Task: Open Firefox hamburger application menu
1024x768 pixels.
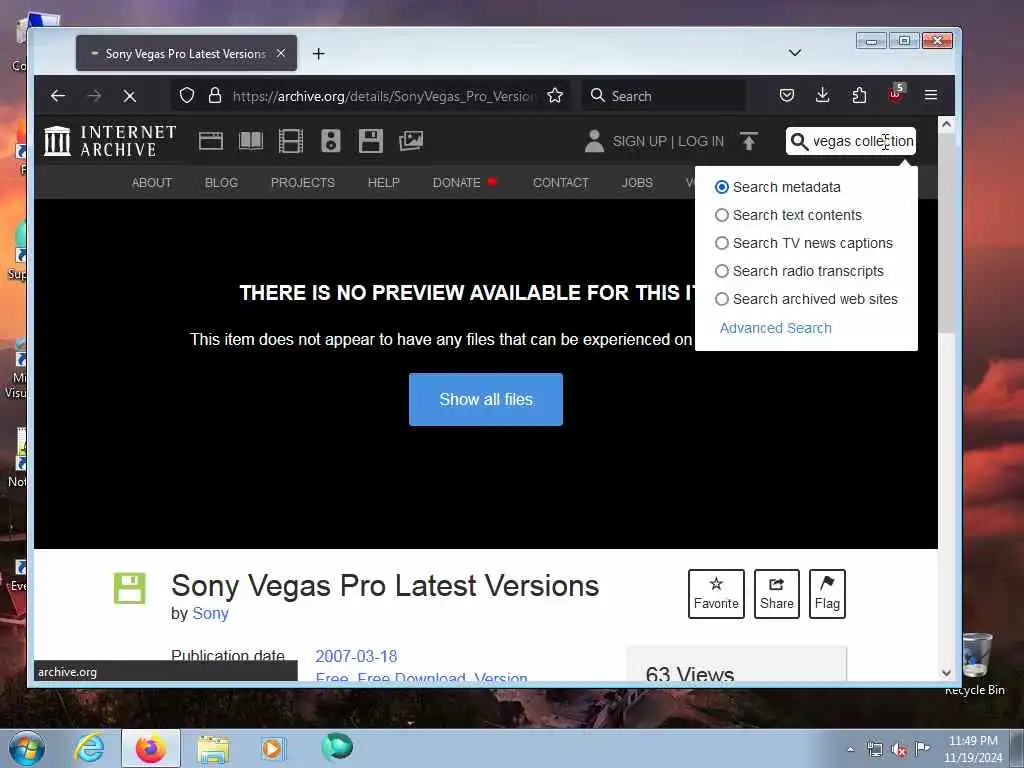Action: click(x=931, y=96)
